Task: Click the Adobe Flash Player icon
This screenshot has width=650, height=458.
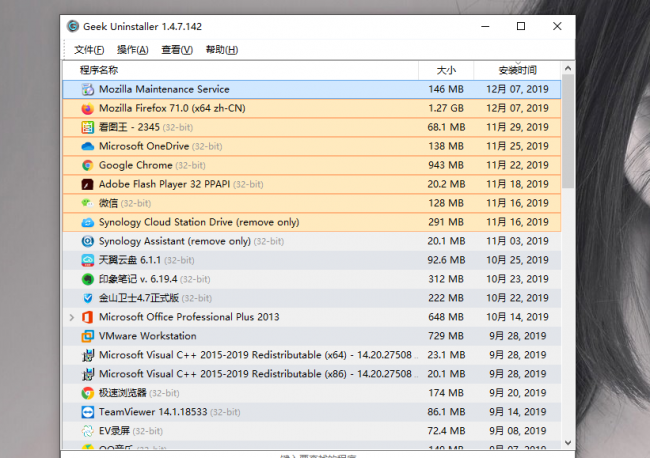Action: (87, 184)
